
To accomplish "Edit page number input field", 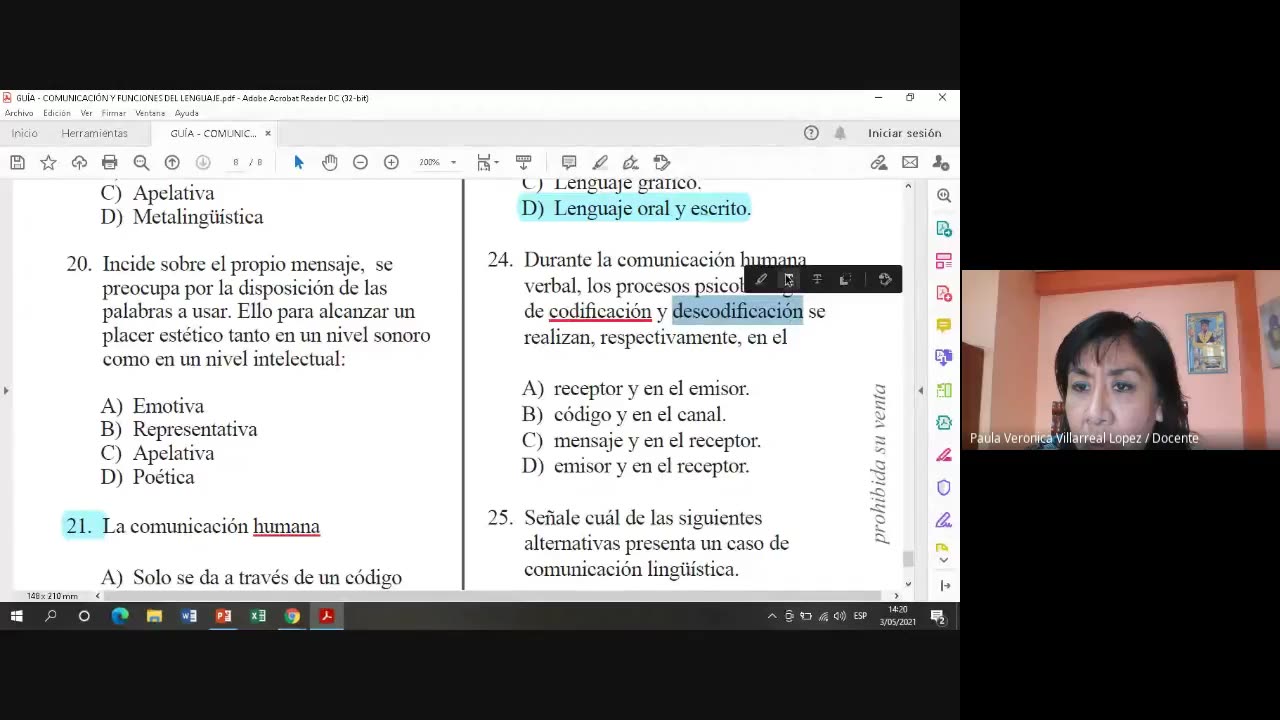I will tap(236, 162).
